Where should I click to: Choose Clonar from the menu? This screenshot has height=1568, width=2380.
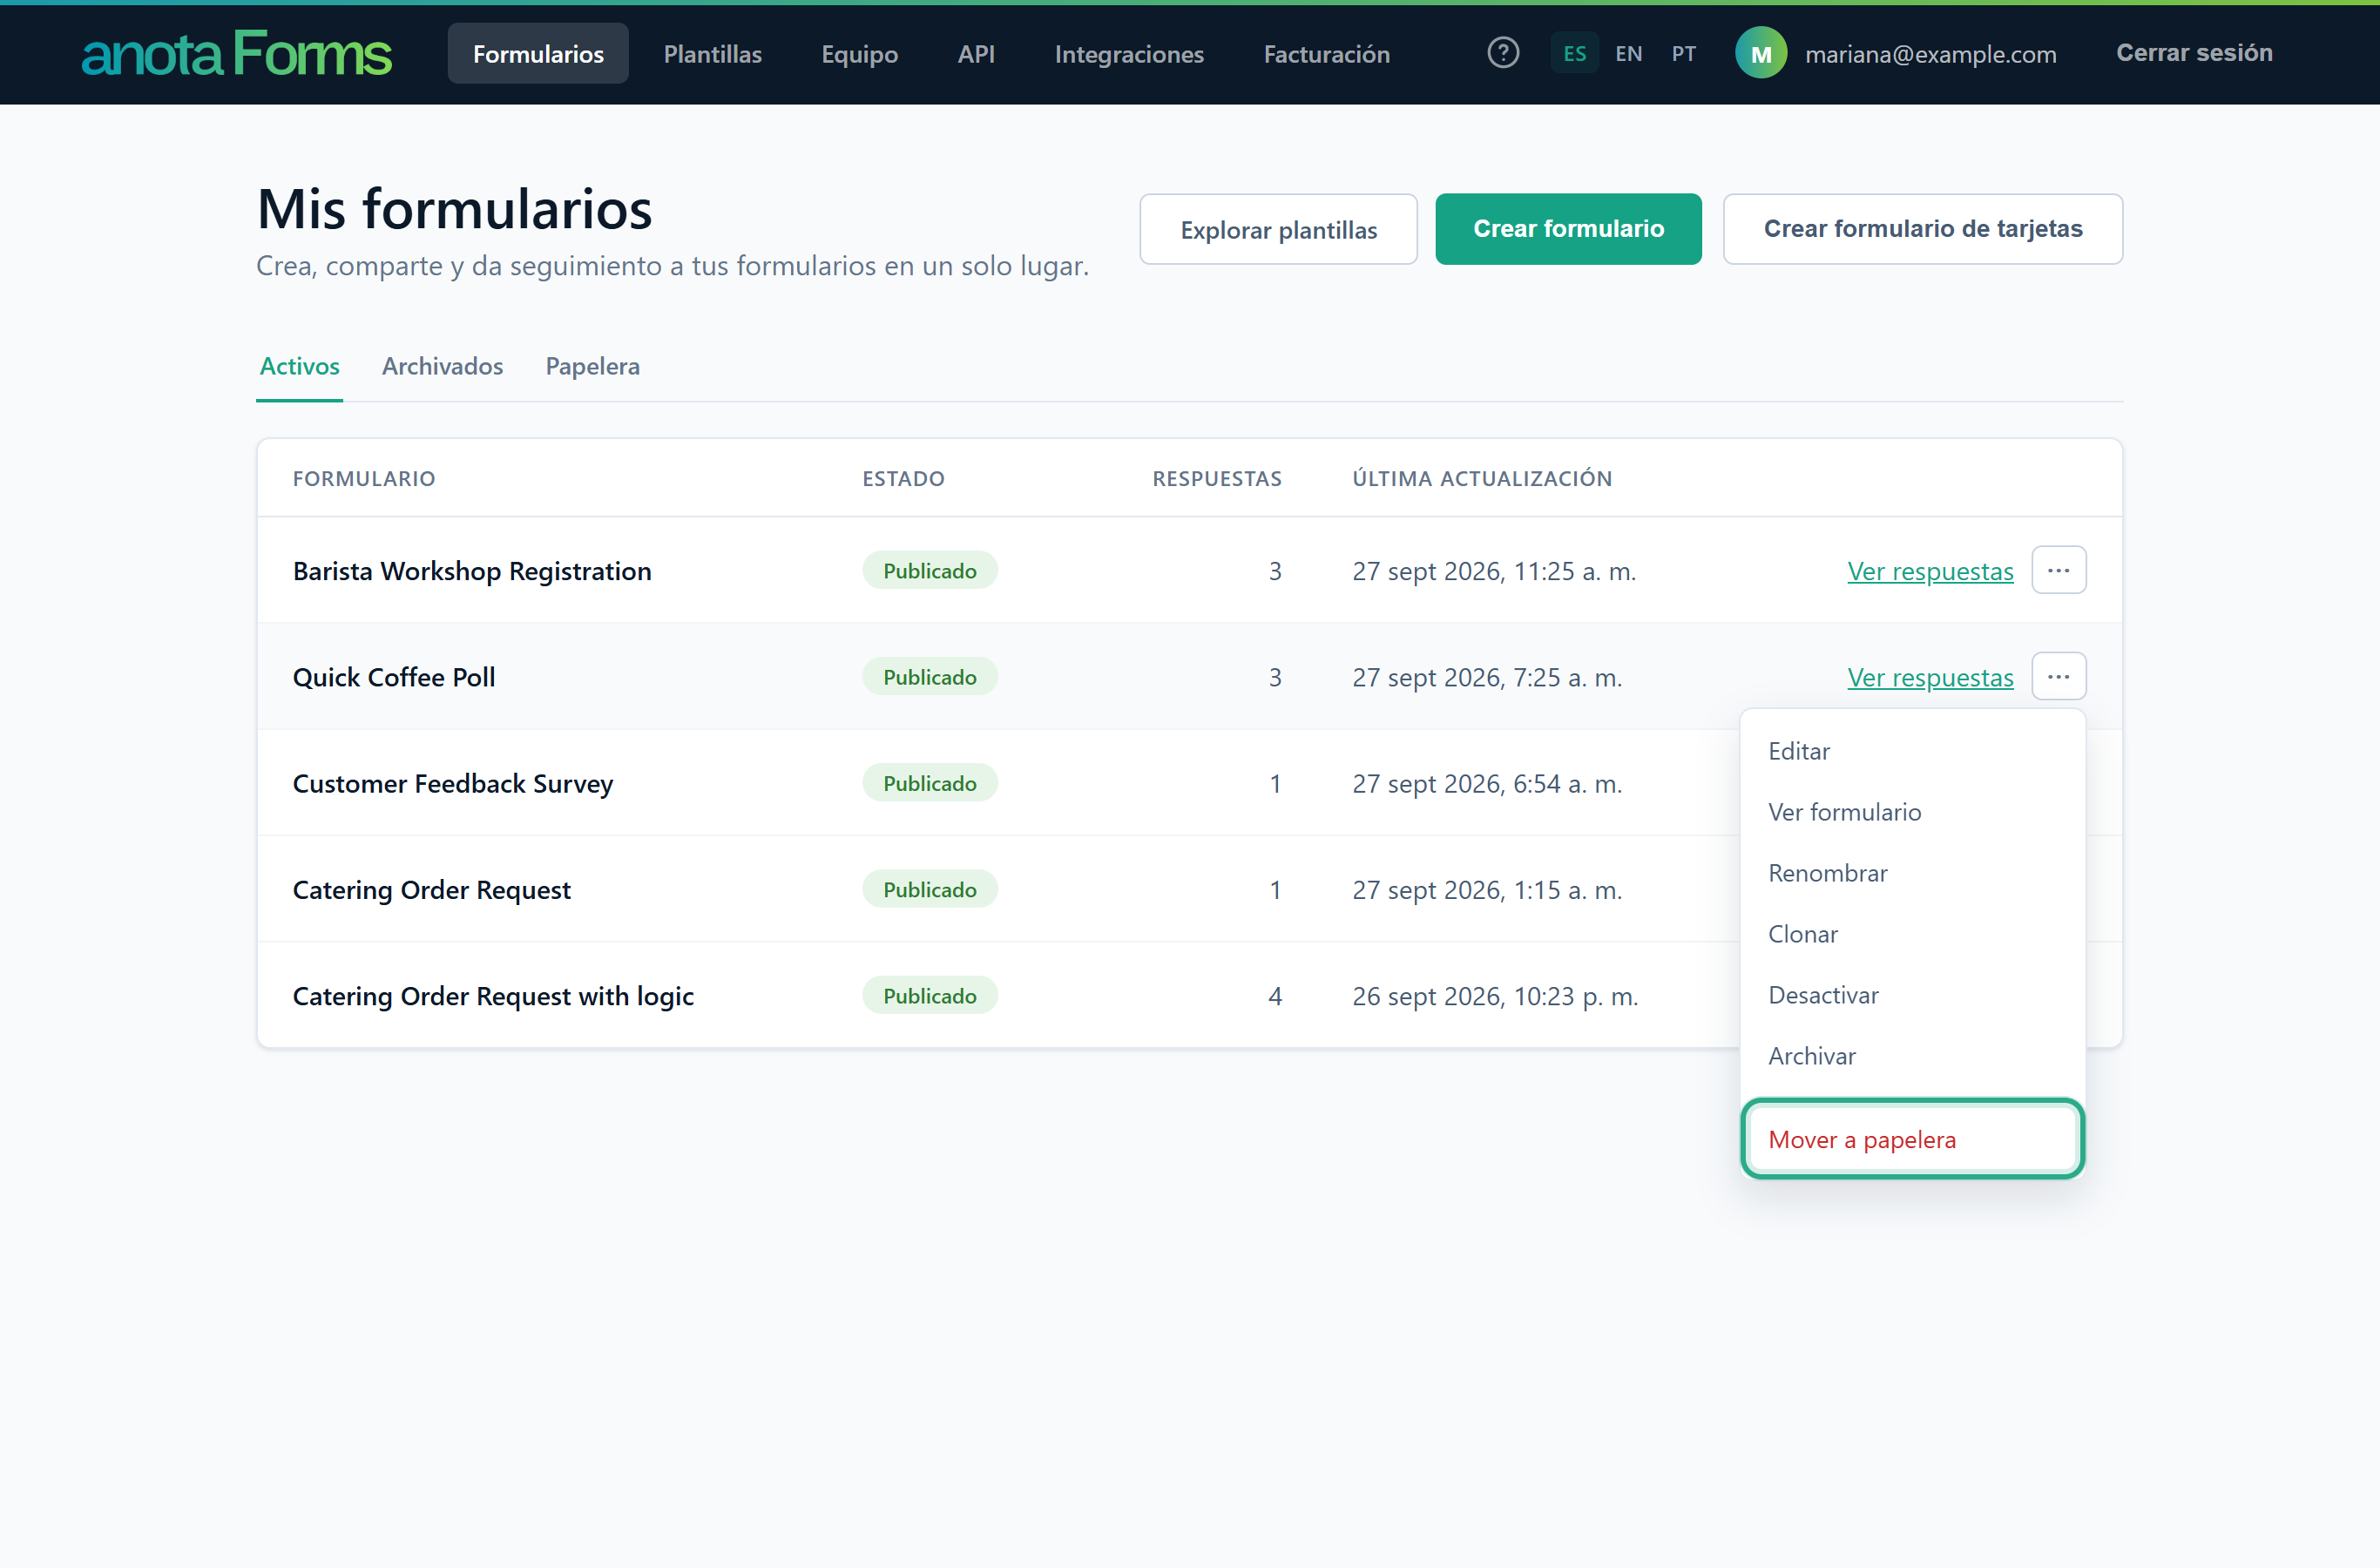(1912, 934)
